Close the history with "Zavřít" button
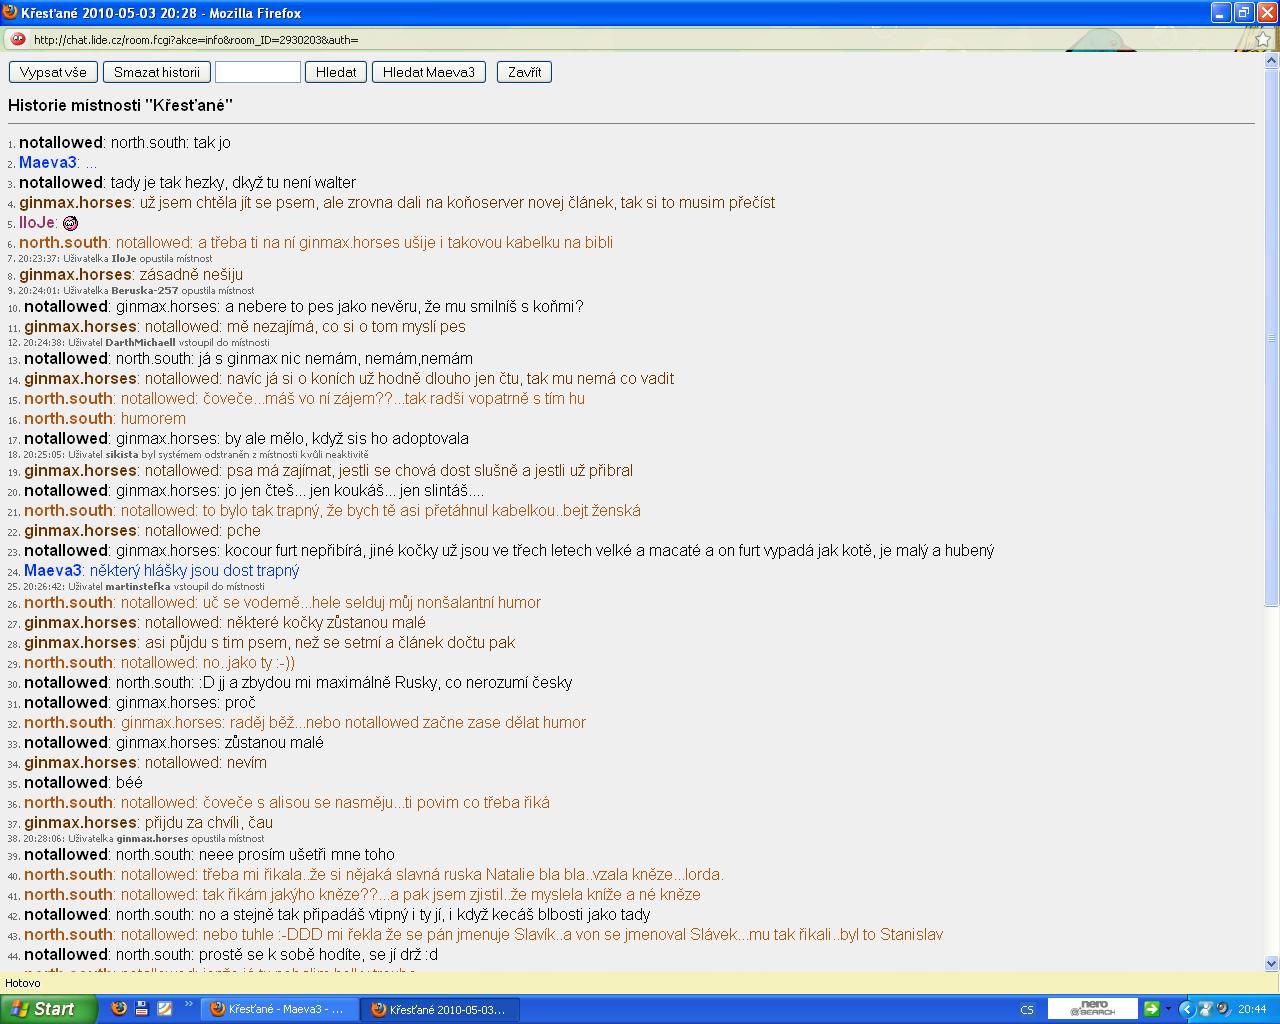The width and height of the screenshot is (1280, 1024). click(524, 72)
